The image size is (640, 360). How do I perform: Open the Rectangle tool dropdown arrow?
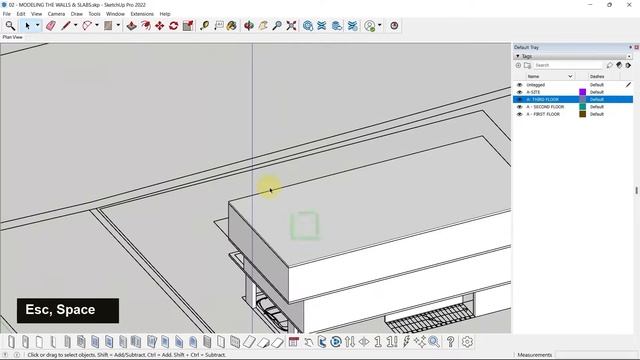click(118, 25)
